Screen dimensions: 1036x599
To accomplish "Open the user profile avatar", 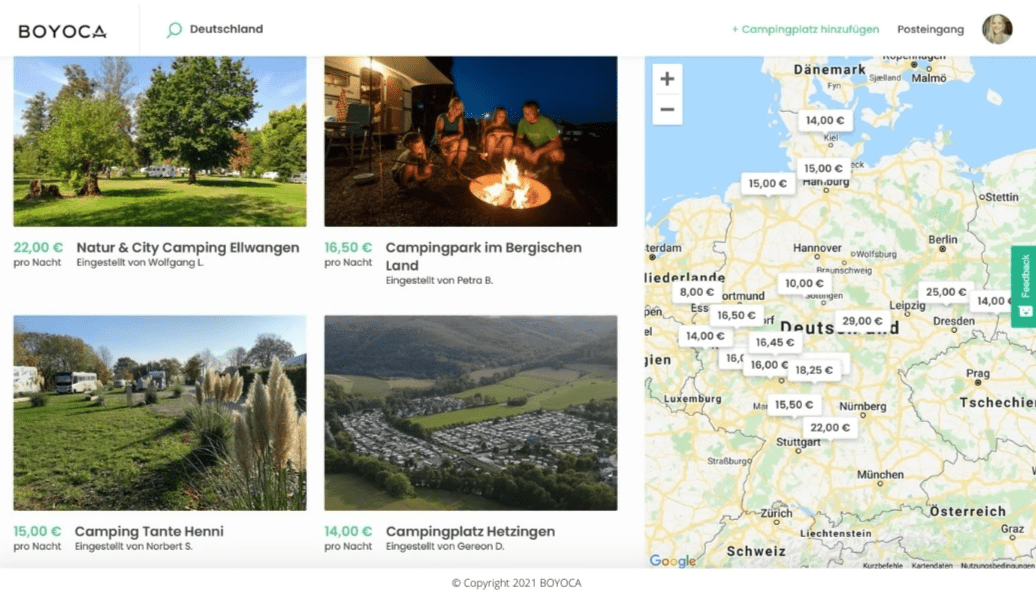I will (x=997, y=29).
